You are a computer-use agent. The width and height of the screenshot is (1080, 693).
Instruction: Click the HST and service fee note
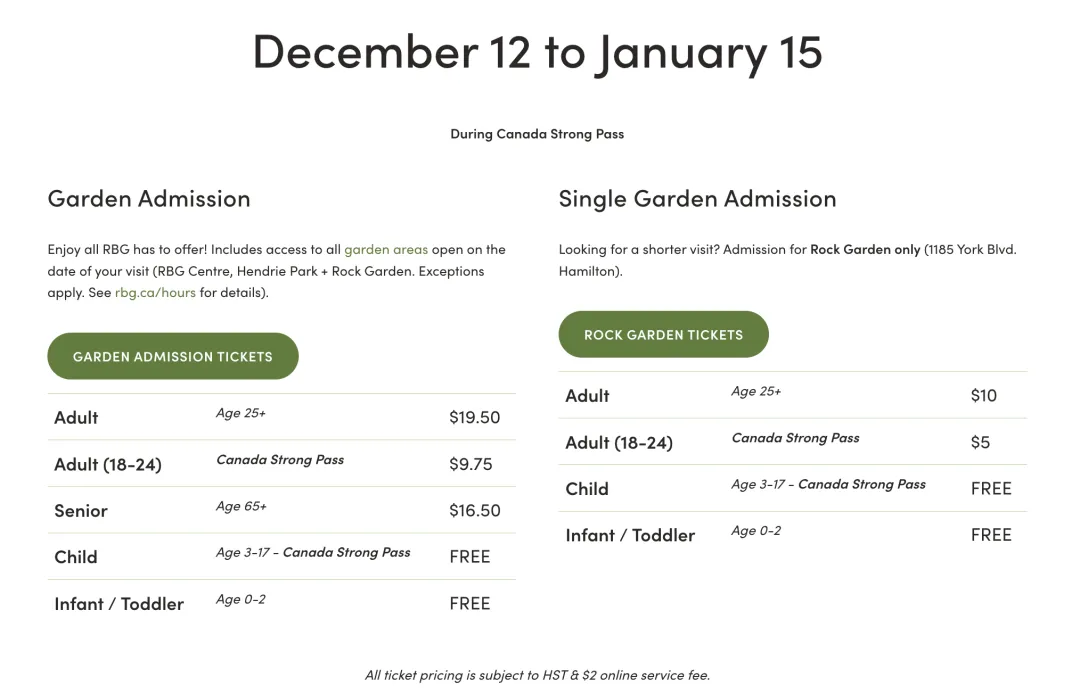point(537,675)
